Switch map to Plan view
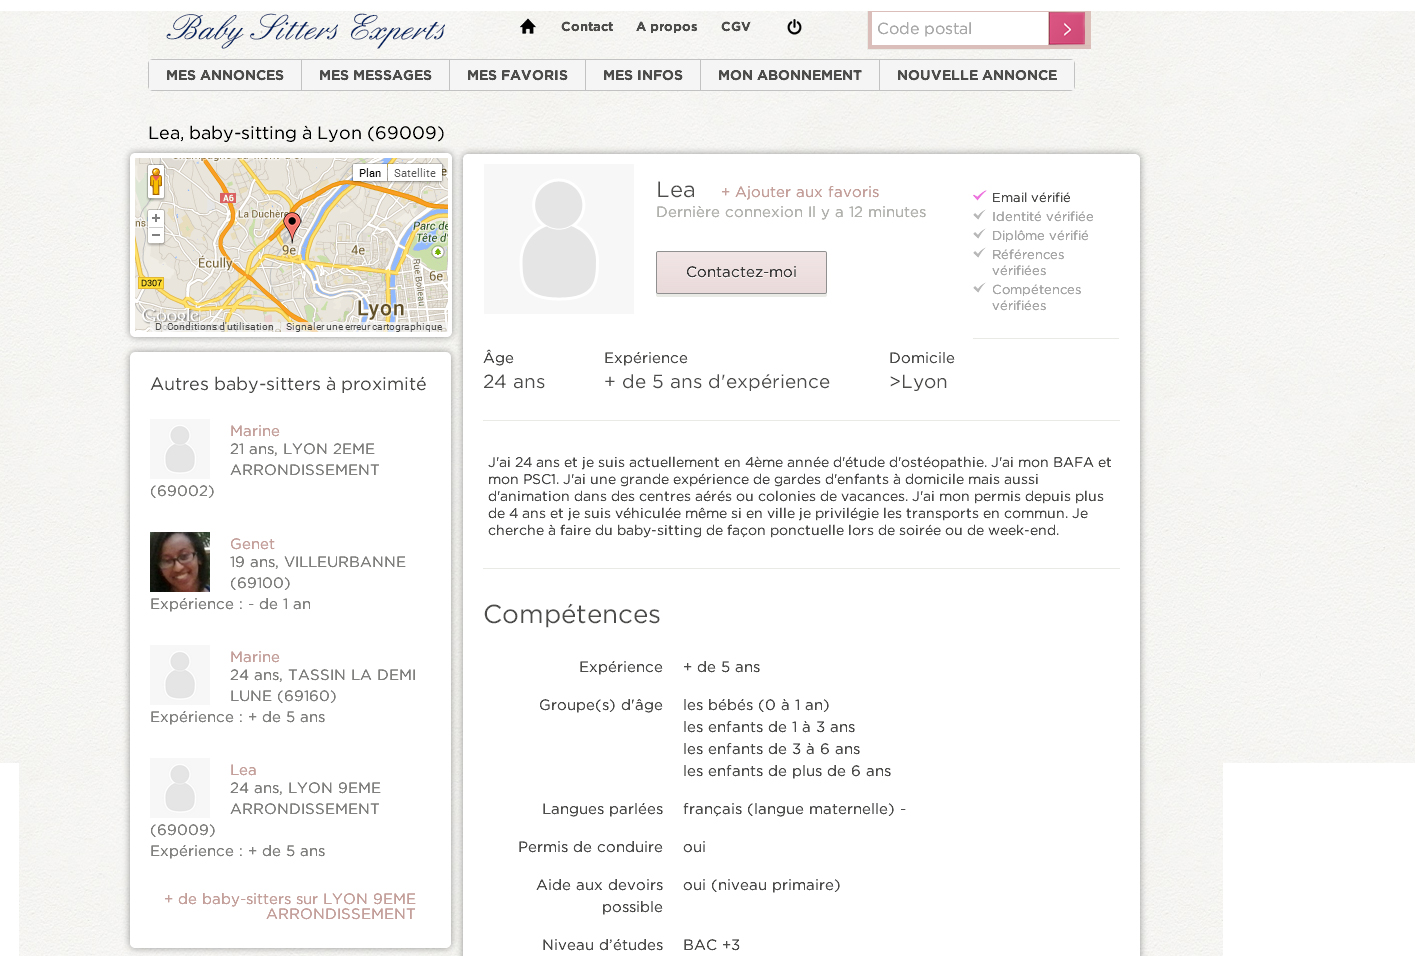1415x956 pixels. (369, 173)
